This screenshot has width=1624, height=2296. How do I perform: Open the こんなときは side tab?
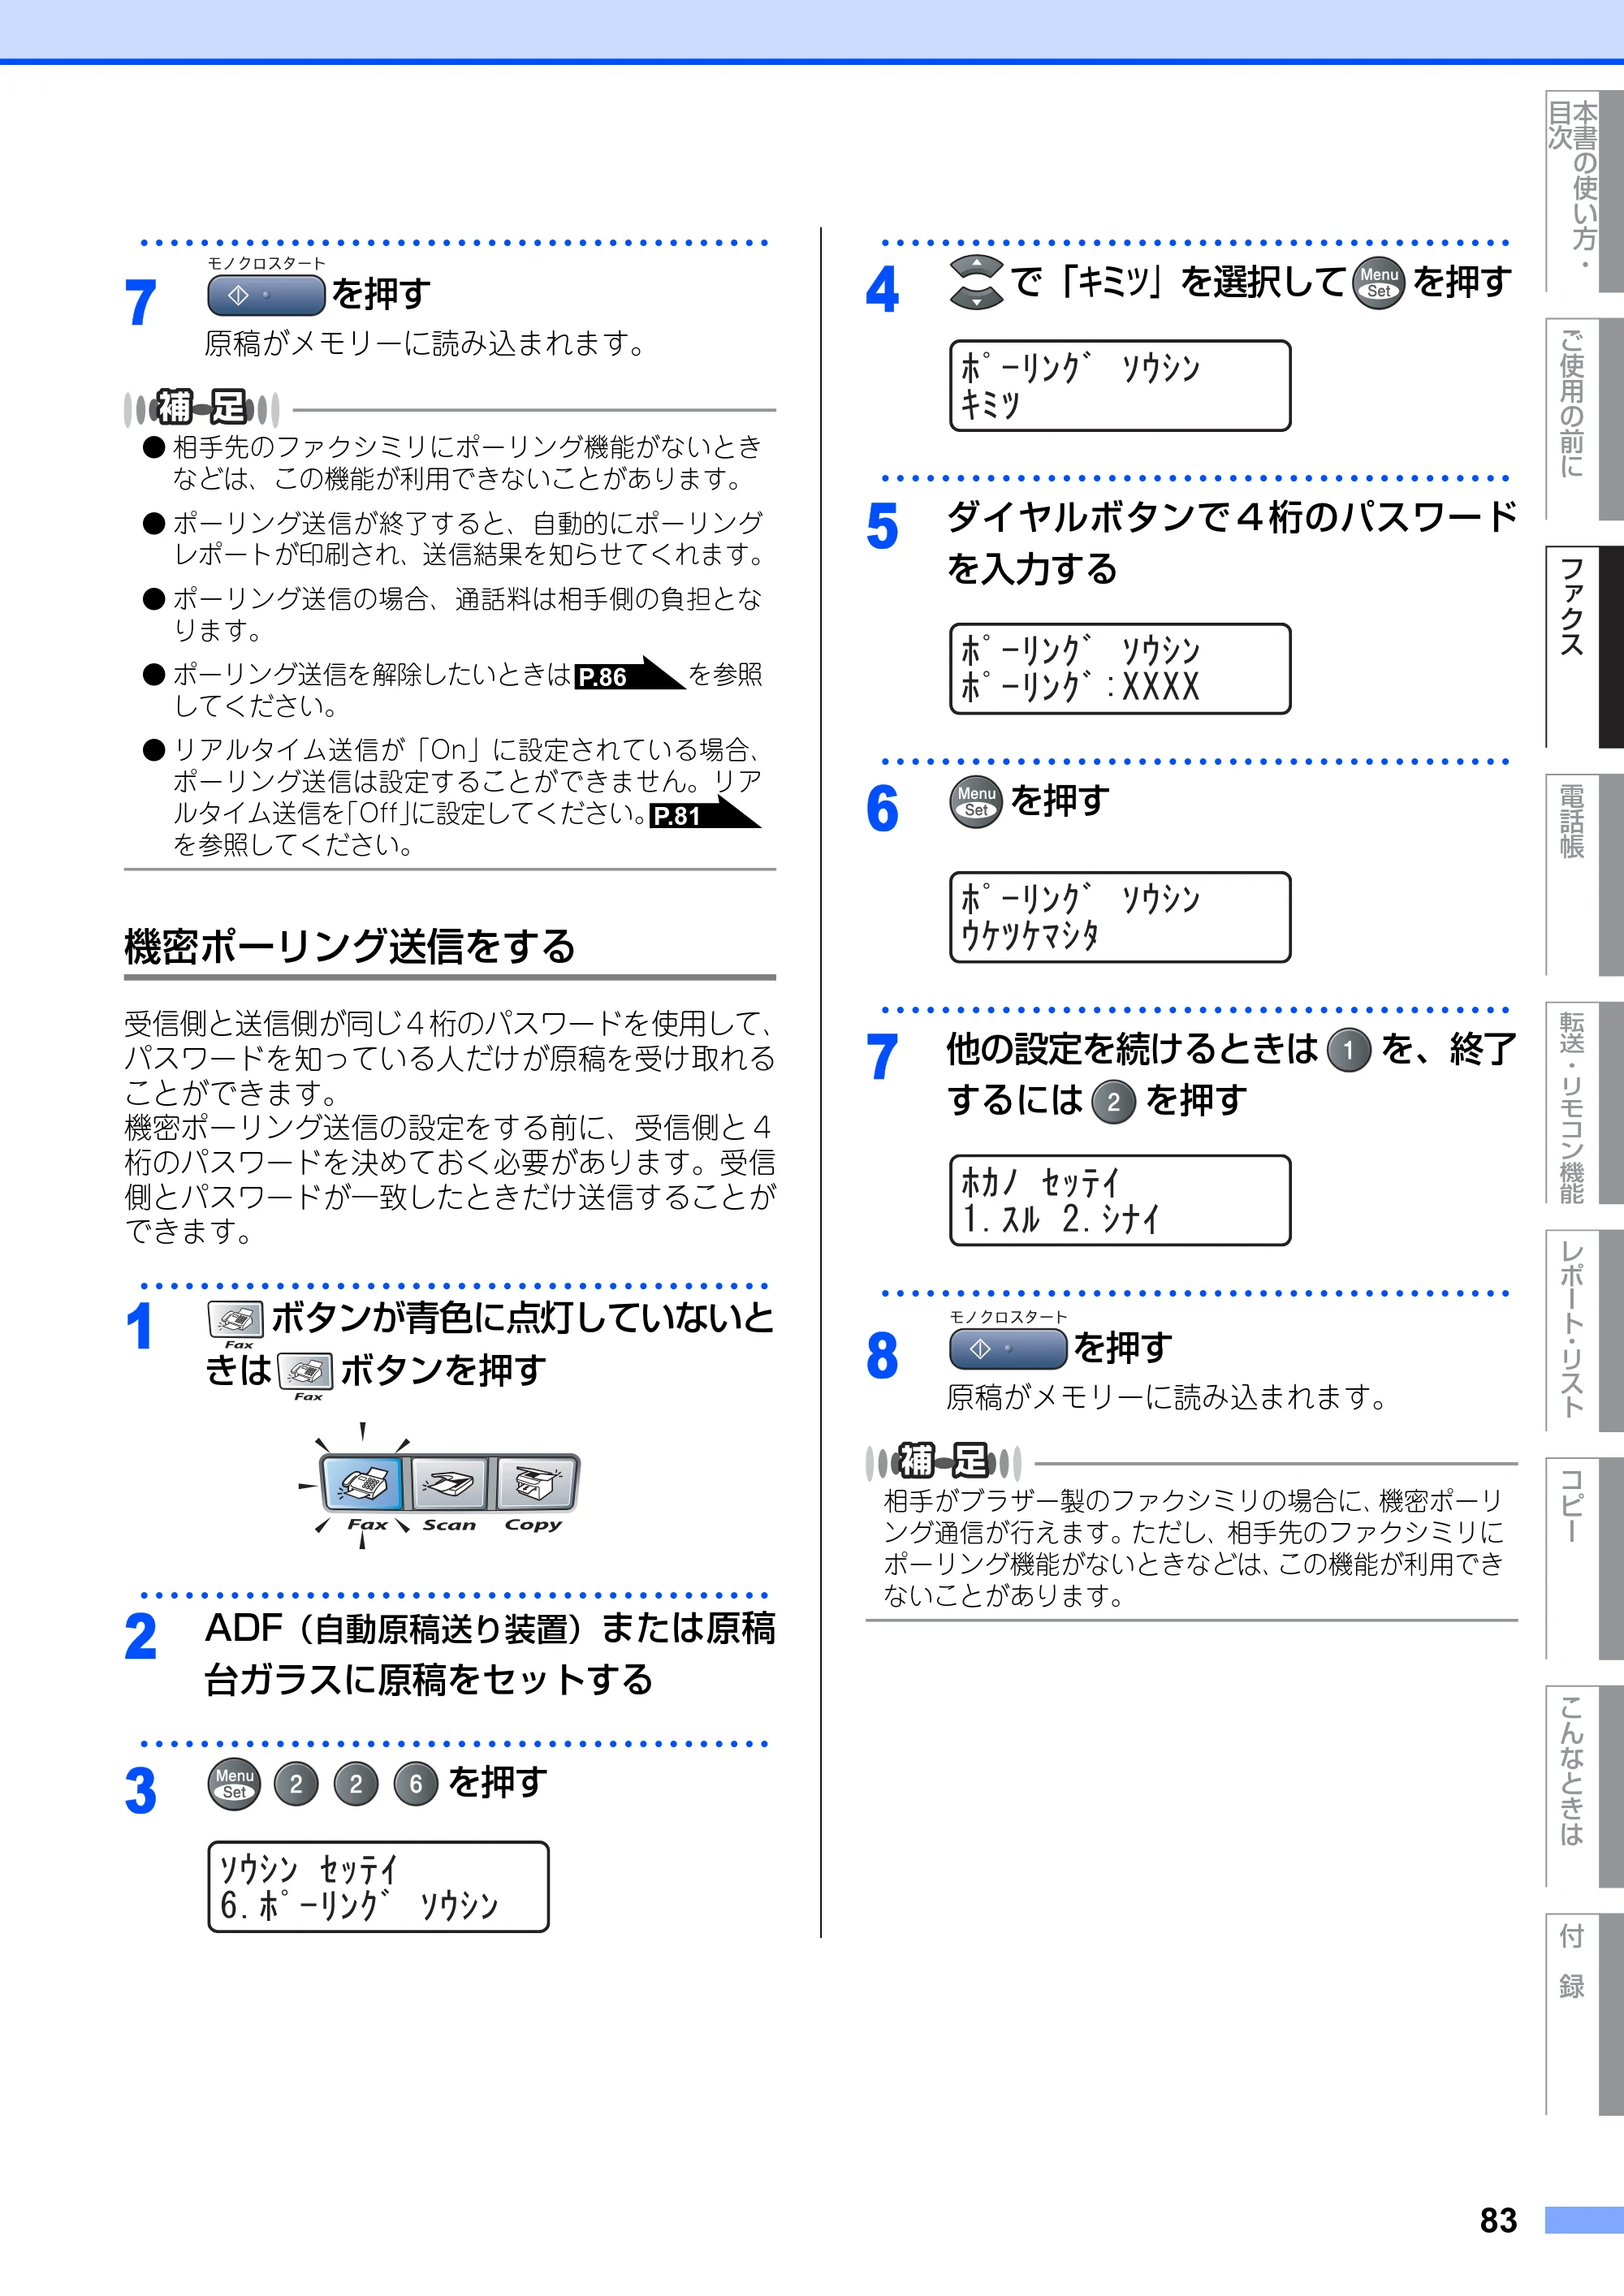pos(1584,1787)
